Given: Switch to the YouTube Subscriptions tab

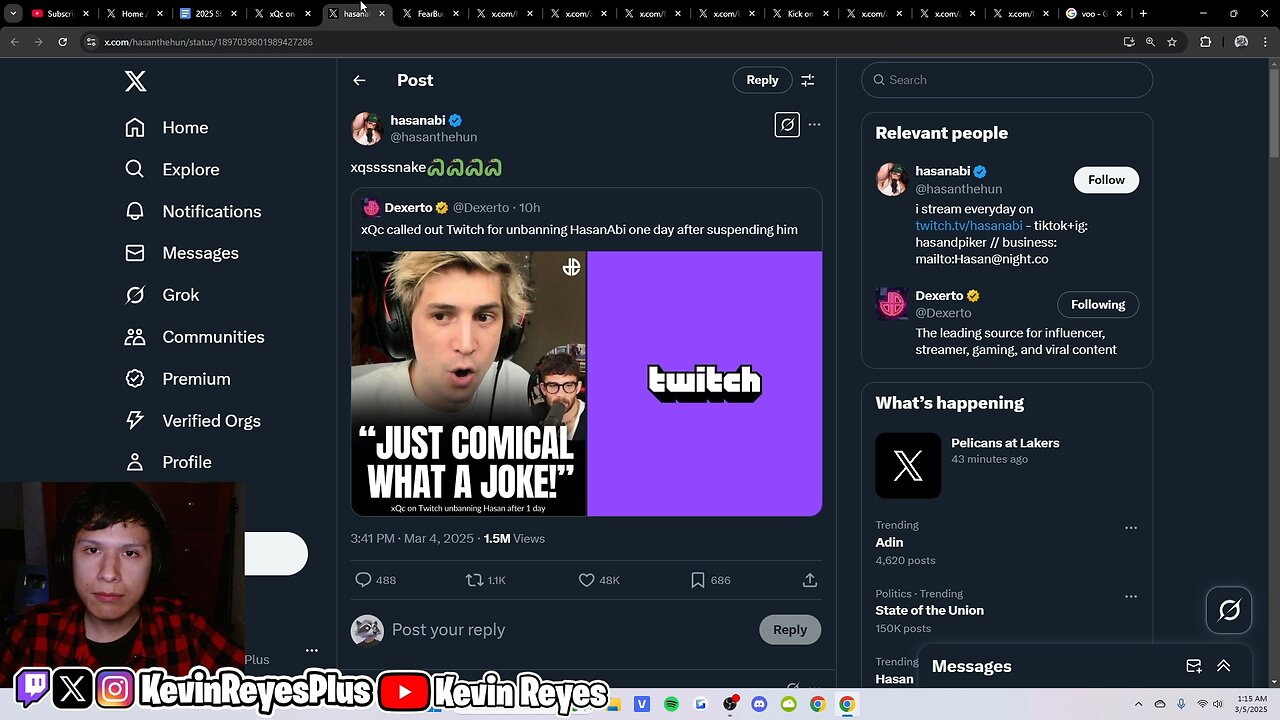Looking at the screenshot, I should click(60, 14).
